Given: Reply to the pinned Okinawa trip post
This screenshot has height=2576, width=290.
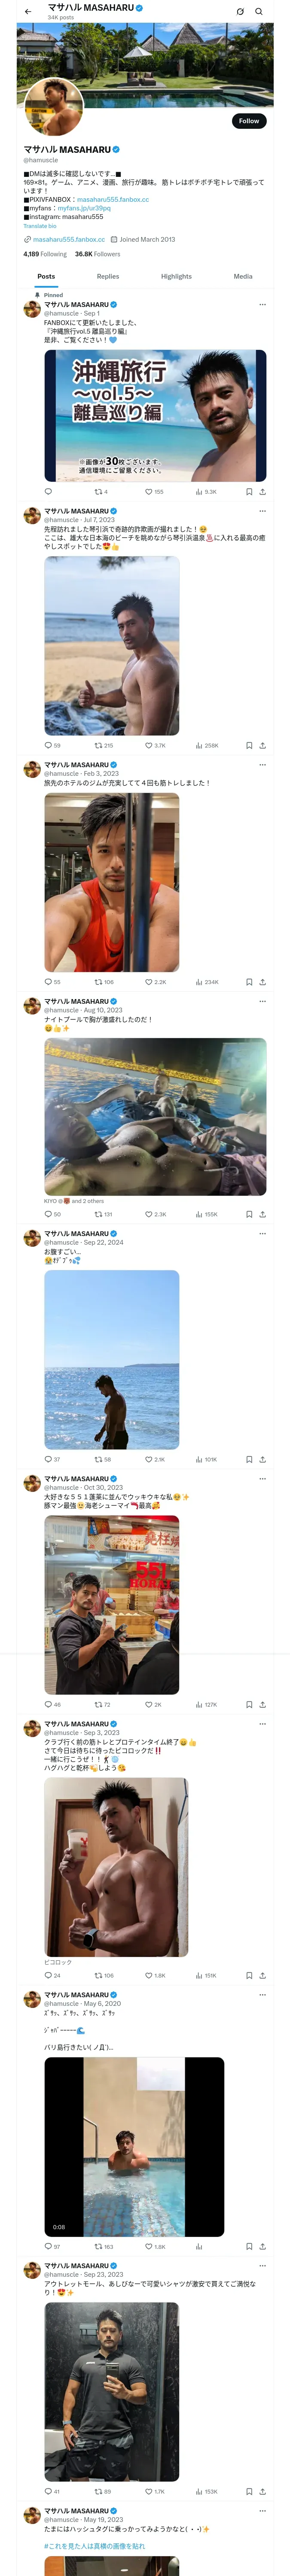Looking at the screenshot, I should [x=48, y=492].
